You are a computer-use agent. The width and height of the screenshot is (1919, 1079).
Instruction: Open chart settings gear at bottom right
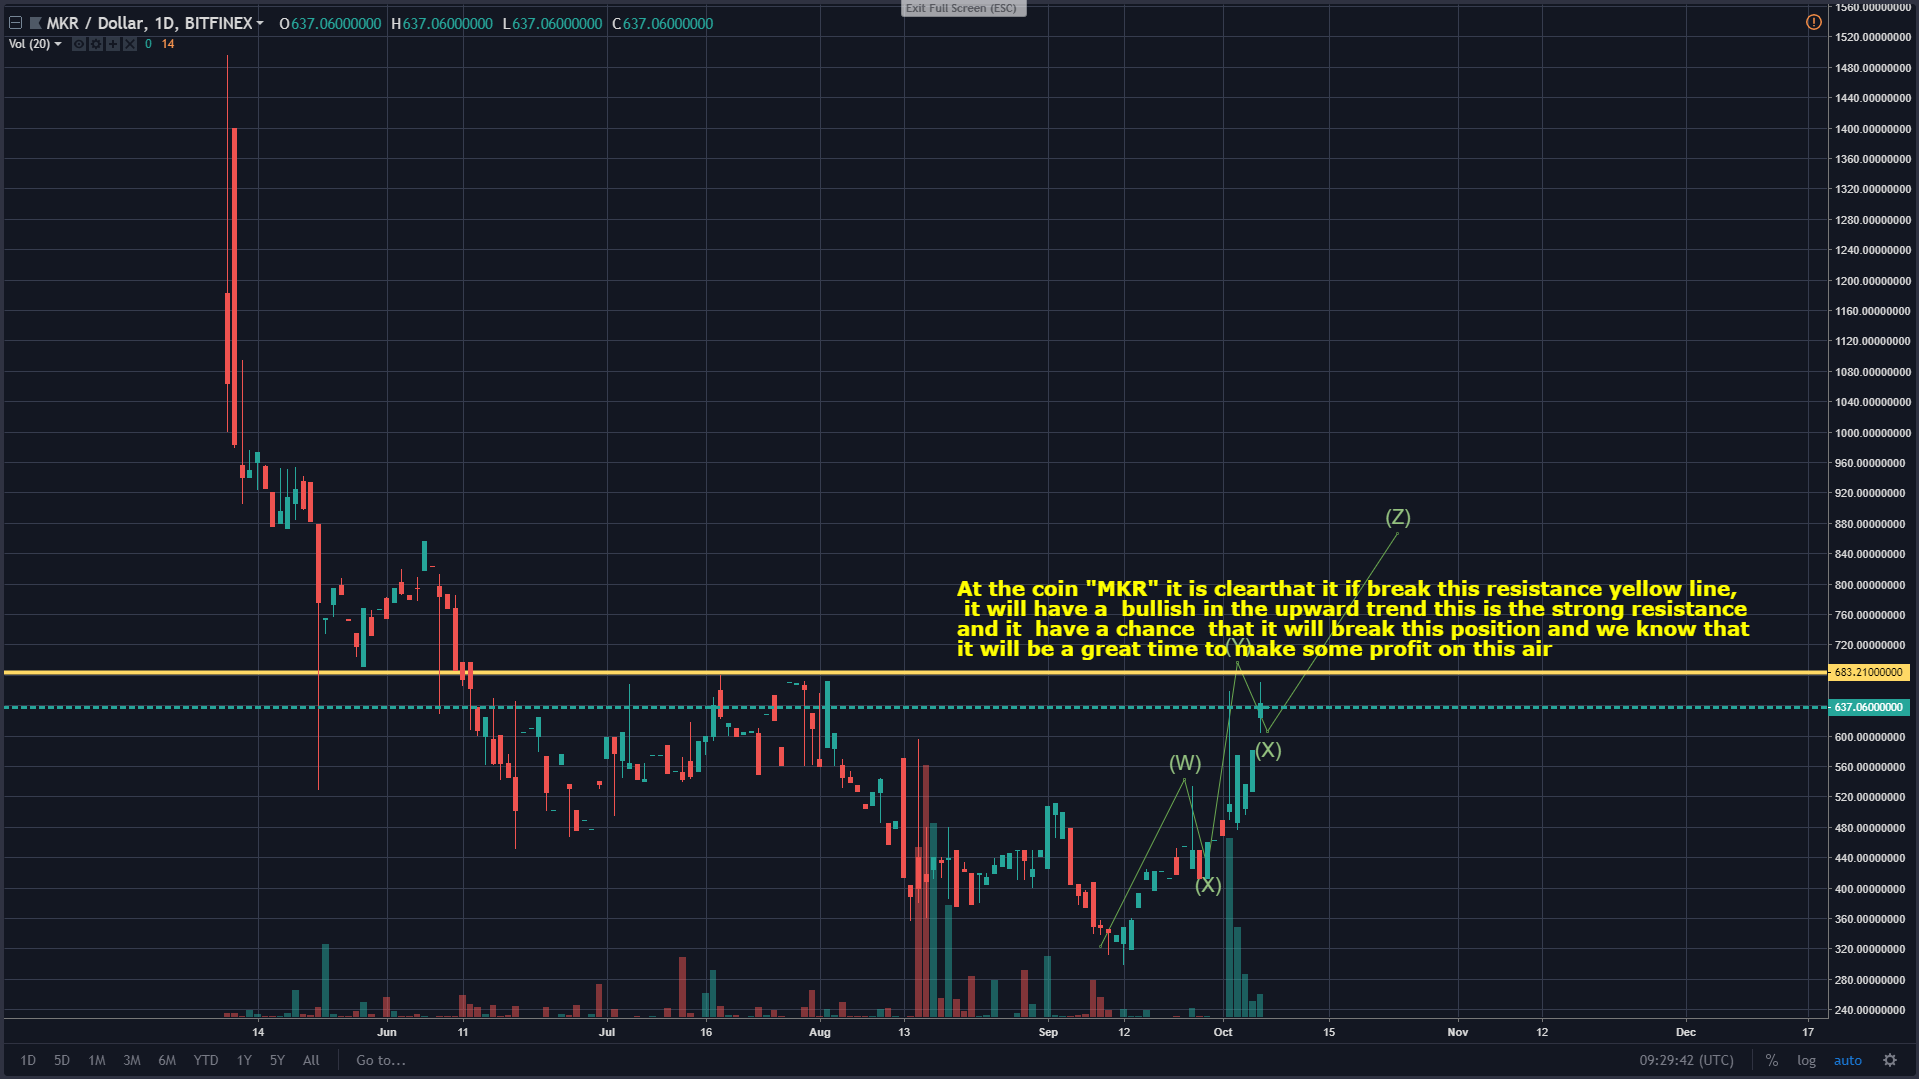click(1889, 1060)
